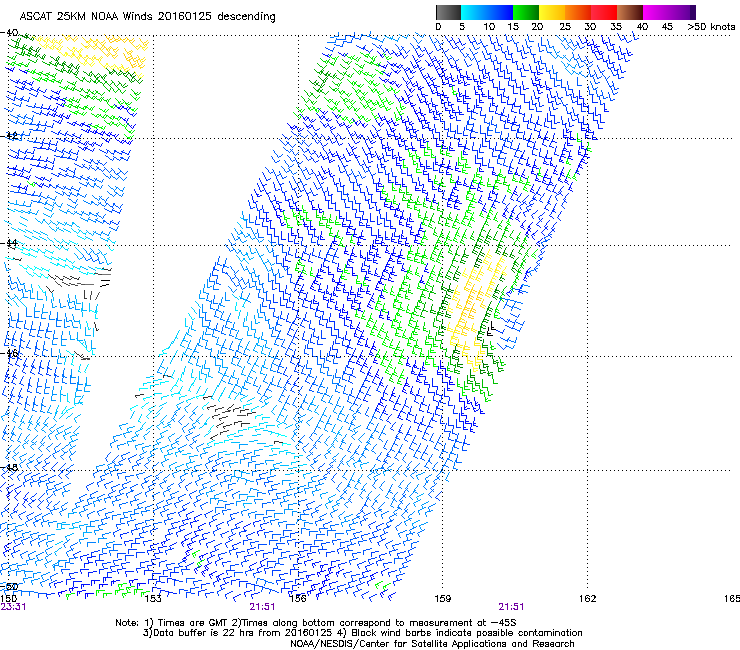
Task: Click the '162' longitude axis label
Action: (587, 599)
